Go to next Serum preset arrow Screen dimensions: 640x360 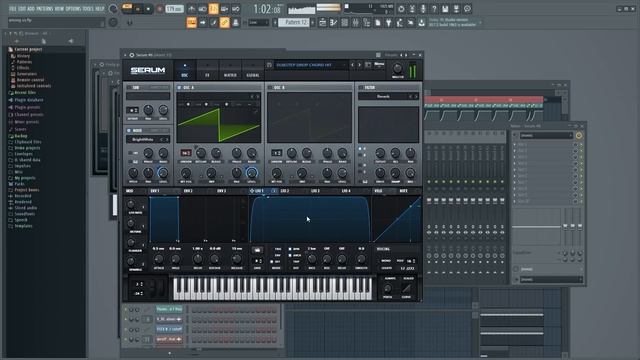360,65
